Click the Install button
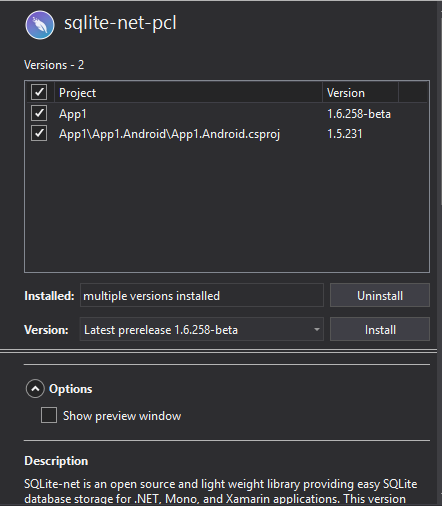The image size is (442, 506). (x=380, y=329)
